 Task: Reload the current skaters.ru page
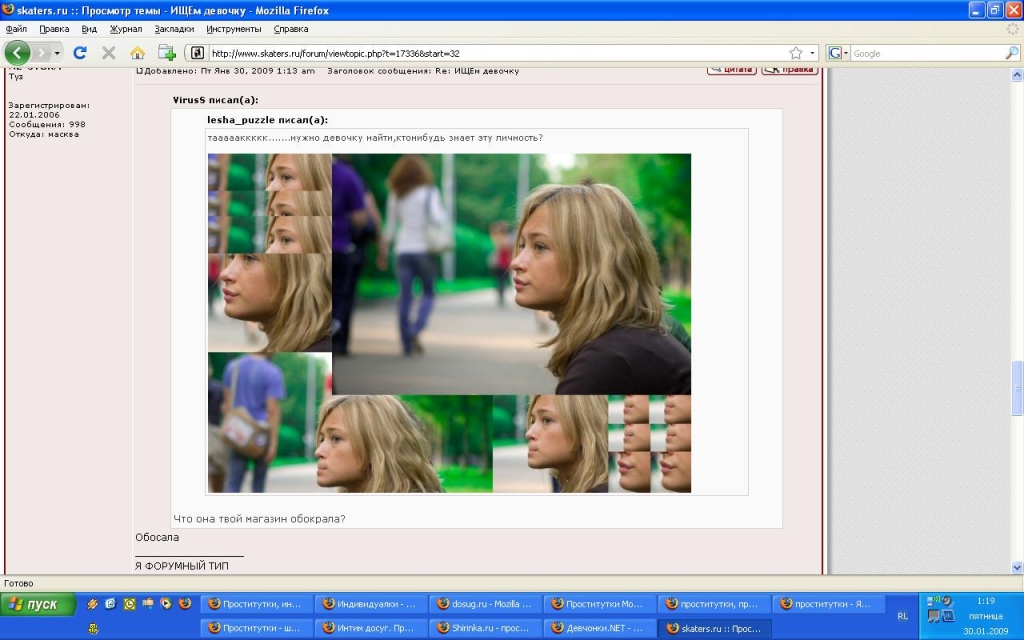point(81,52)
